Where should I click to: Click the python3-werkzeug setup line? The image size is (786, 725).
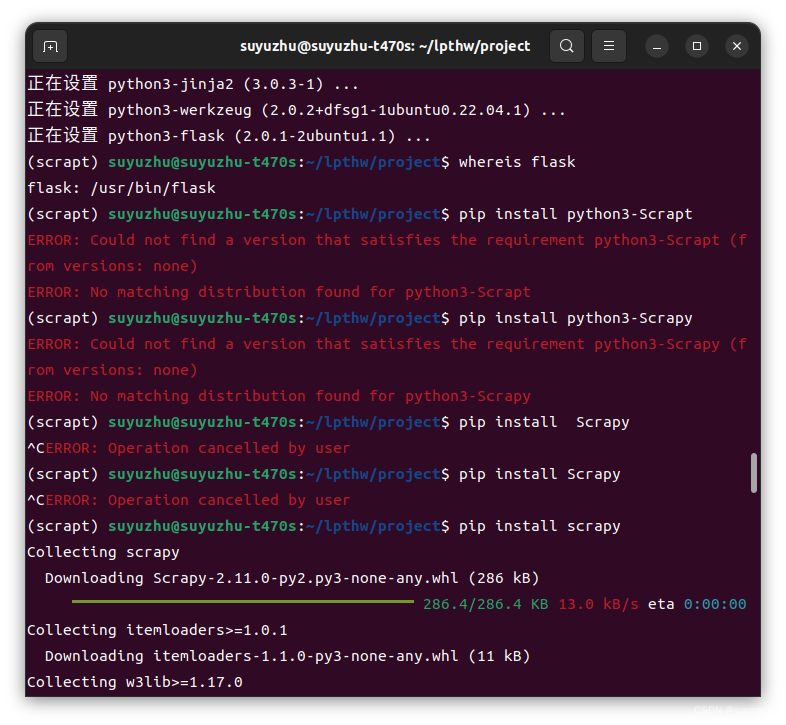click(297, 110)
